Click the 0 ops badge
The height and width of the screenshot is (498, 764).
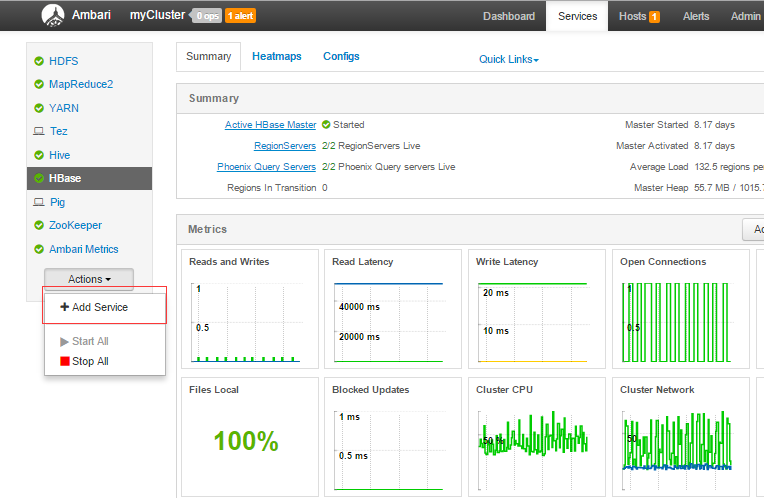coord(208,16)
